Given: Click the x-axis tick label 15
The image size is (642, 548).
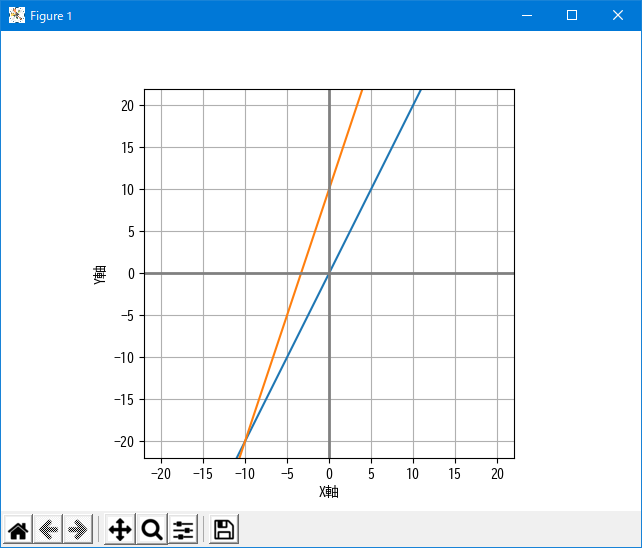Looking at the screenshot, I should coord(454,474).
